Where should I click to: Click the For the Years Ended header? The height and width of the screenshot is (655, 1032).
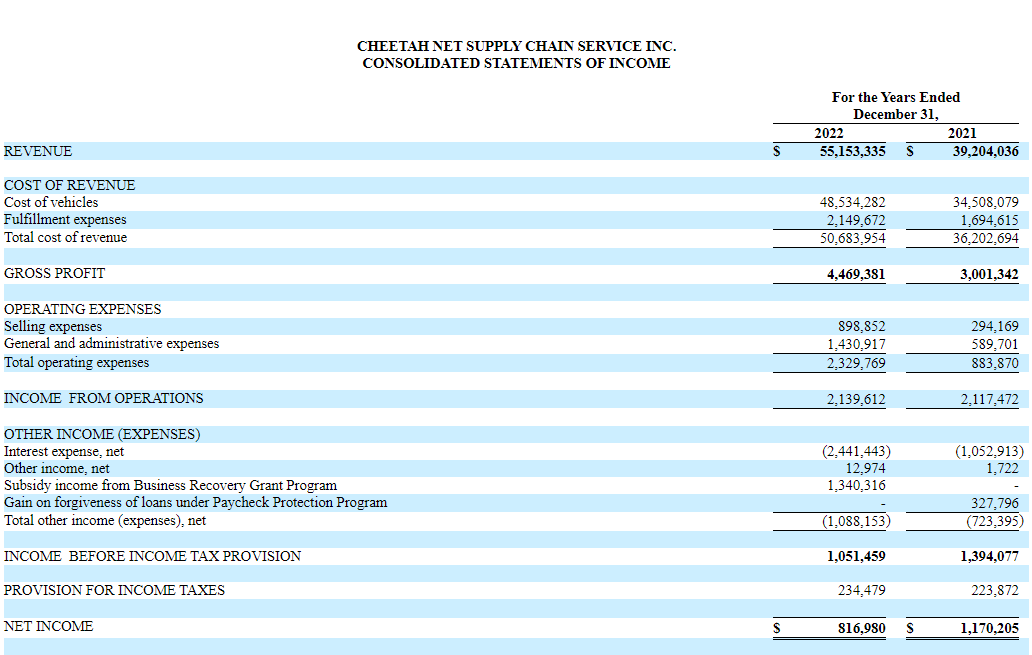click(x=896, y=97)
